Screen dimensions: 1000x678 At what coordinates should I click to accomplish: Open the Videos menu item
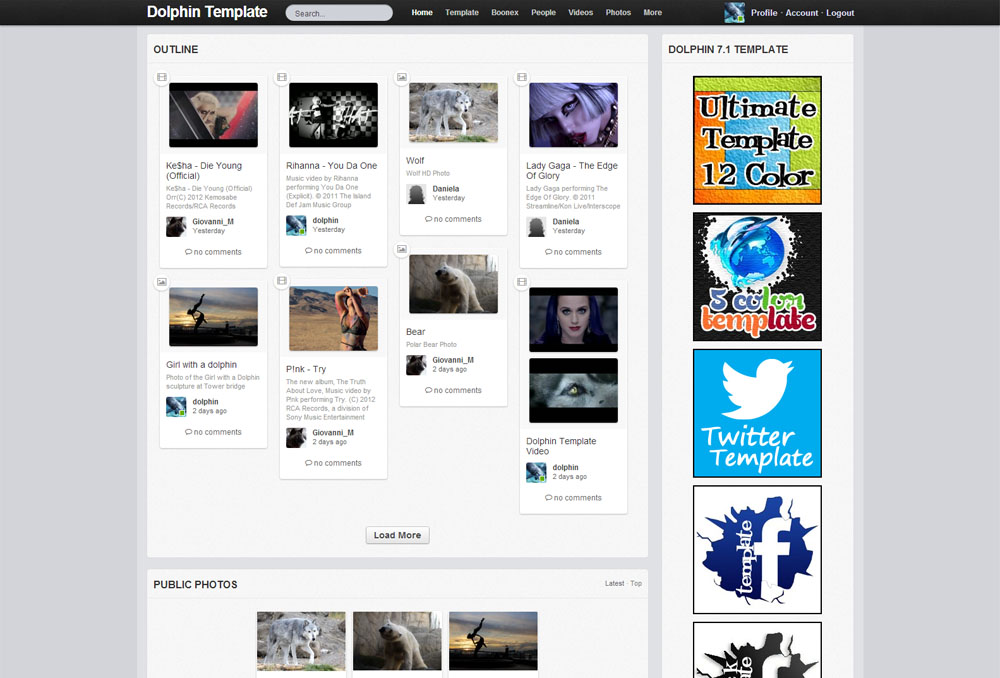(x=580, y=13)
